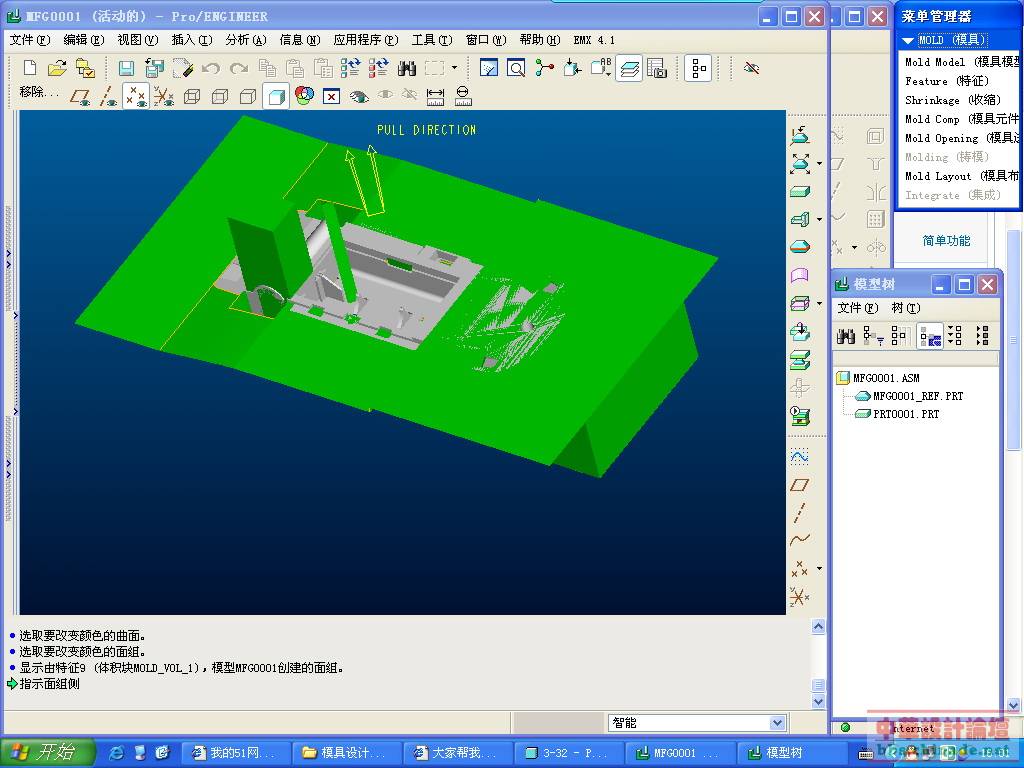Click the expand-all icon in model tree toolbar

(x=955, y=336)
